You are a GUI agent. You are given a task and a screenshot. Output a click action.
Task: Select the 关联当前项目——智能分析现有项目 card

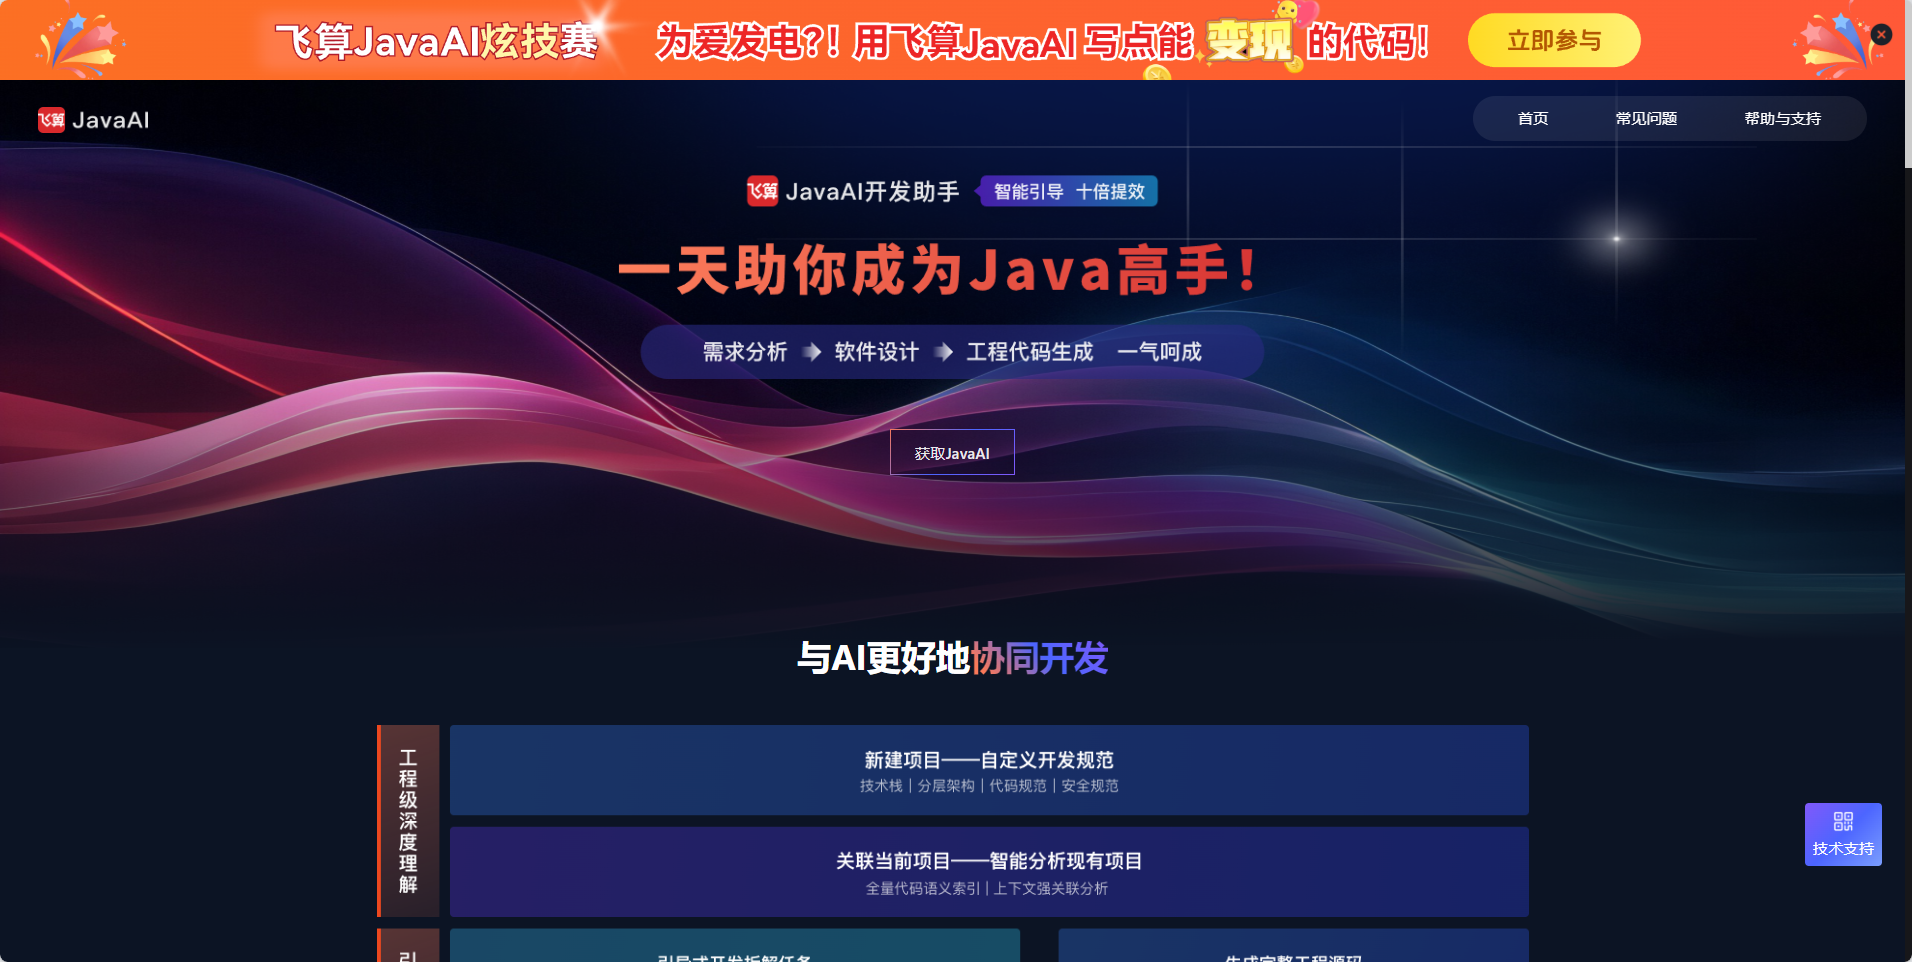coord(989,872)
